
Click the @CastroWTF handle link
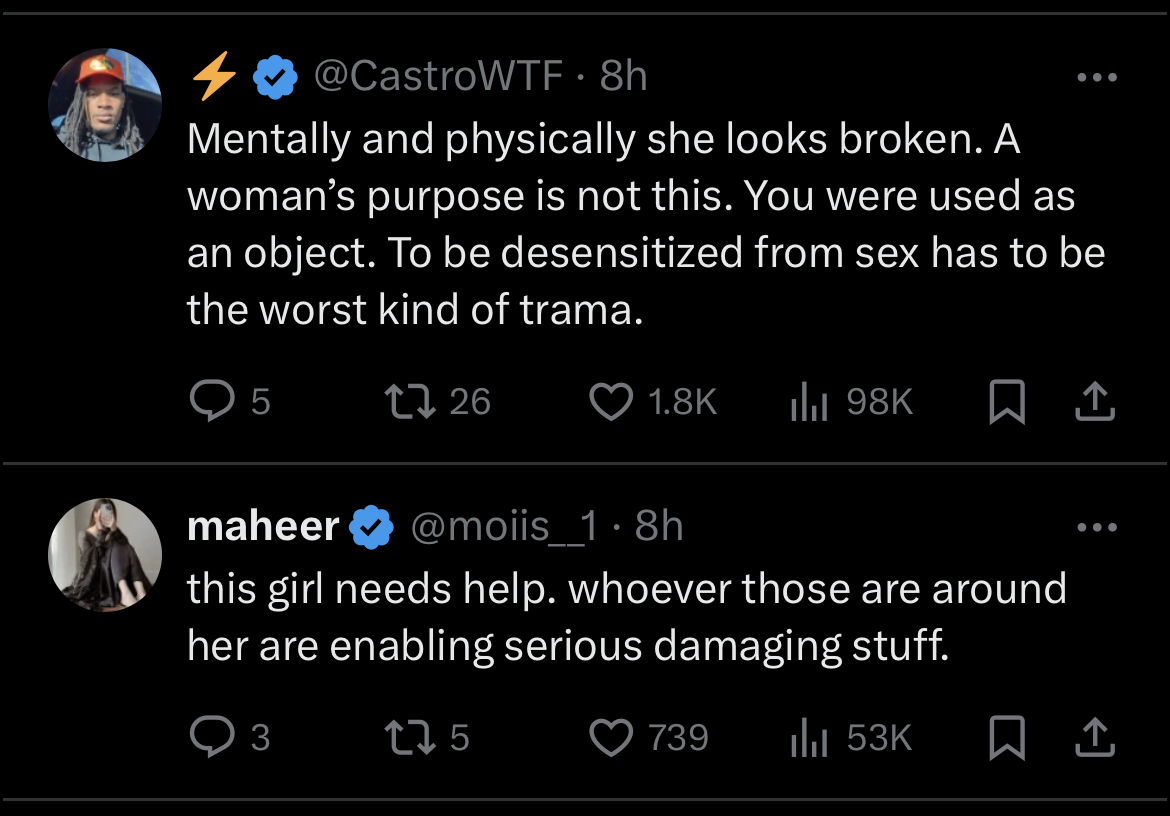coord(438,75)
